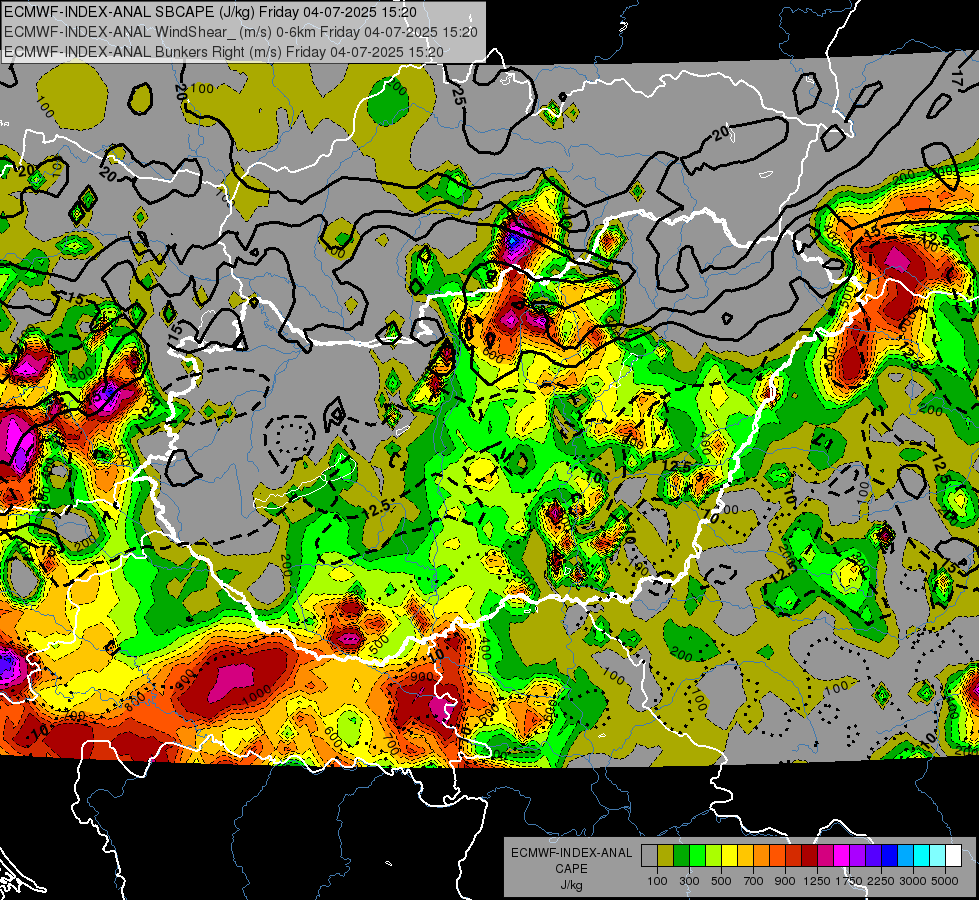
Task: Click the legend value label 1750
Action: 850,881
